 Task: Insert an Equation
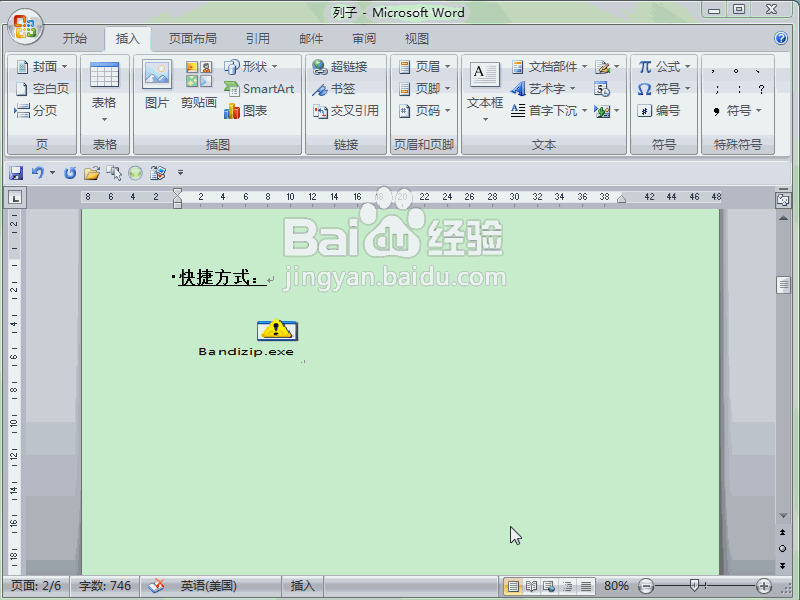tap(662, 66)
